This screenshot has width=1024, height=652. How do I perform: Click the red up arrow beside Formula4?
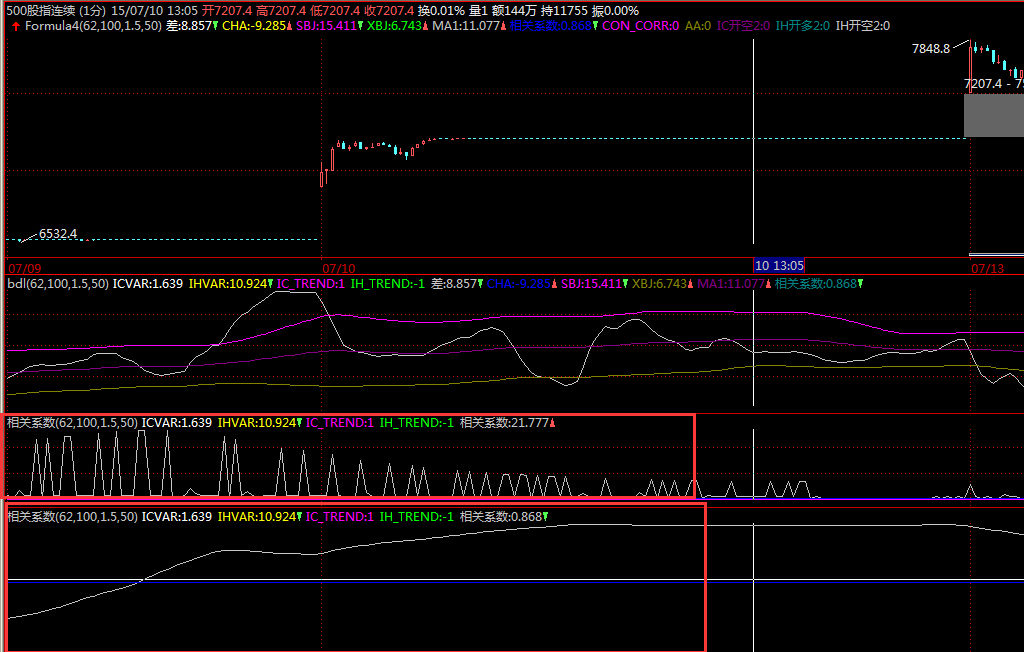(15, 26)
